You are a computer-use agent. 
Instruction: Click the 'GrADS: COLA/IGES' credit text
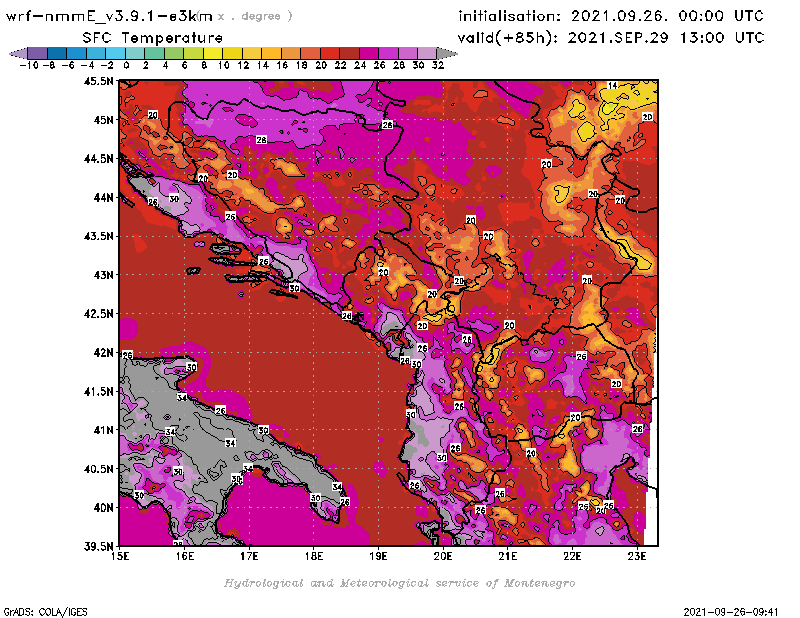click(x=45, y=612)
